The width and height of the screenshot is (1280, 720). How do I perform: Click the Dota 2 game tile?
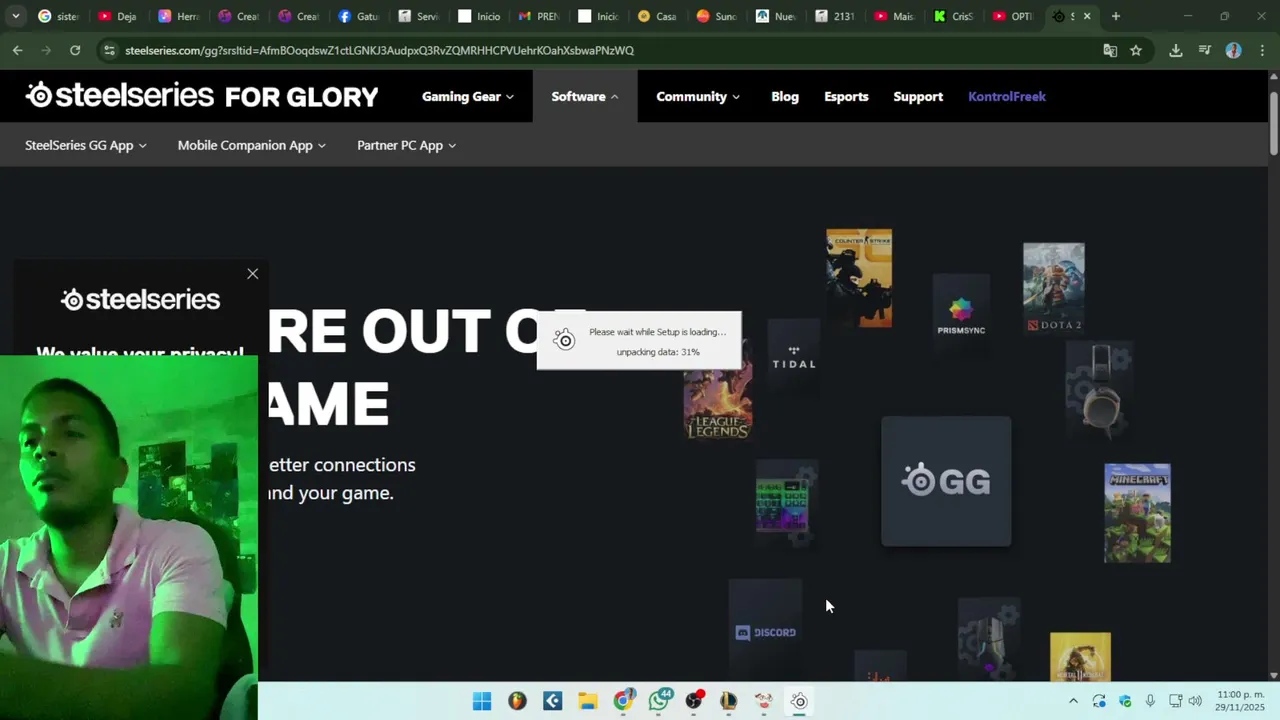(x=1054, y=287)
